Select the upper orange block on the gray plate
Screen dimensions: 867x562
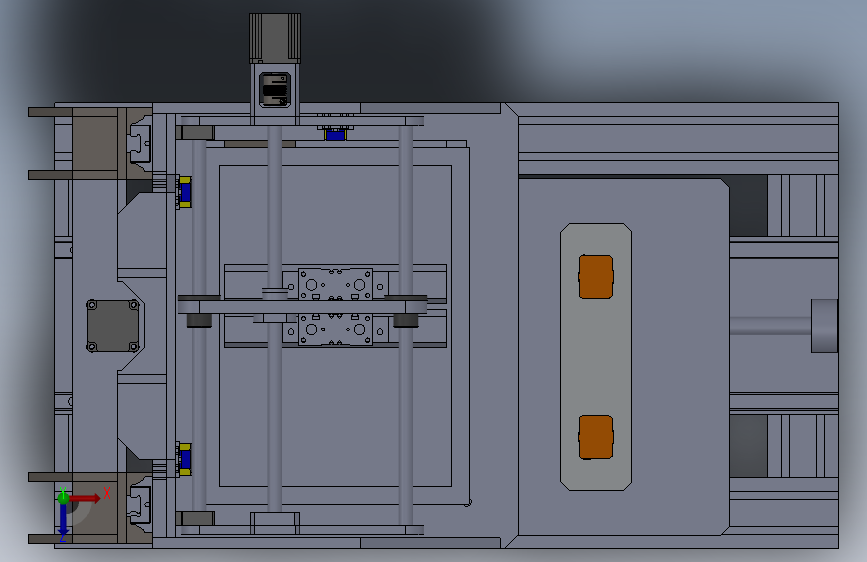(x=596, y=277)
